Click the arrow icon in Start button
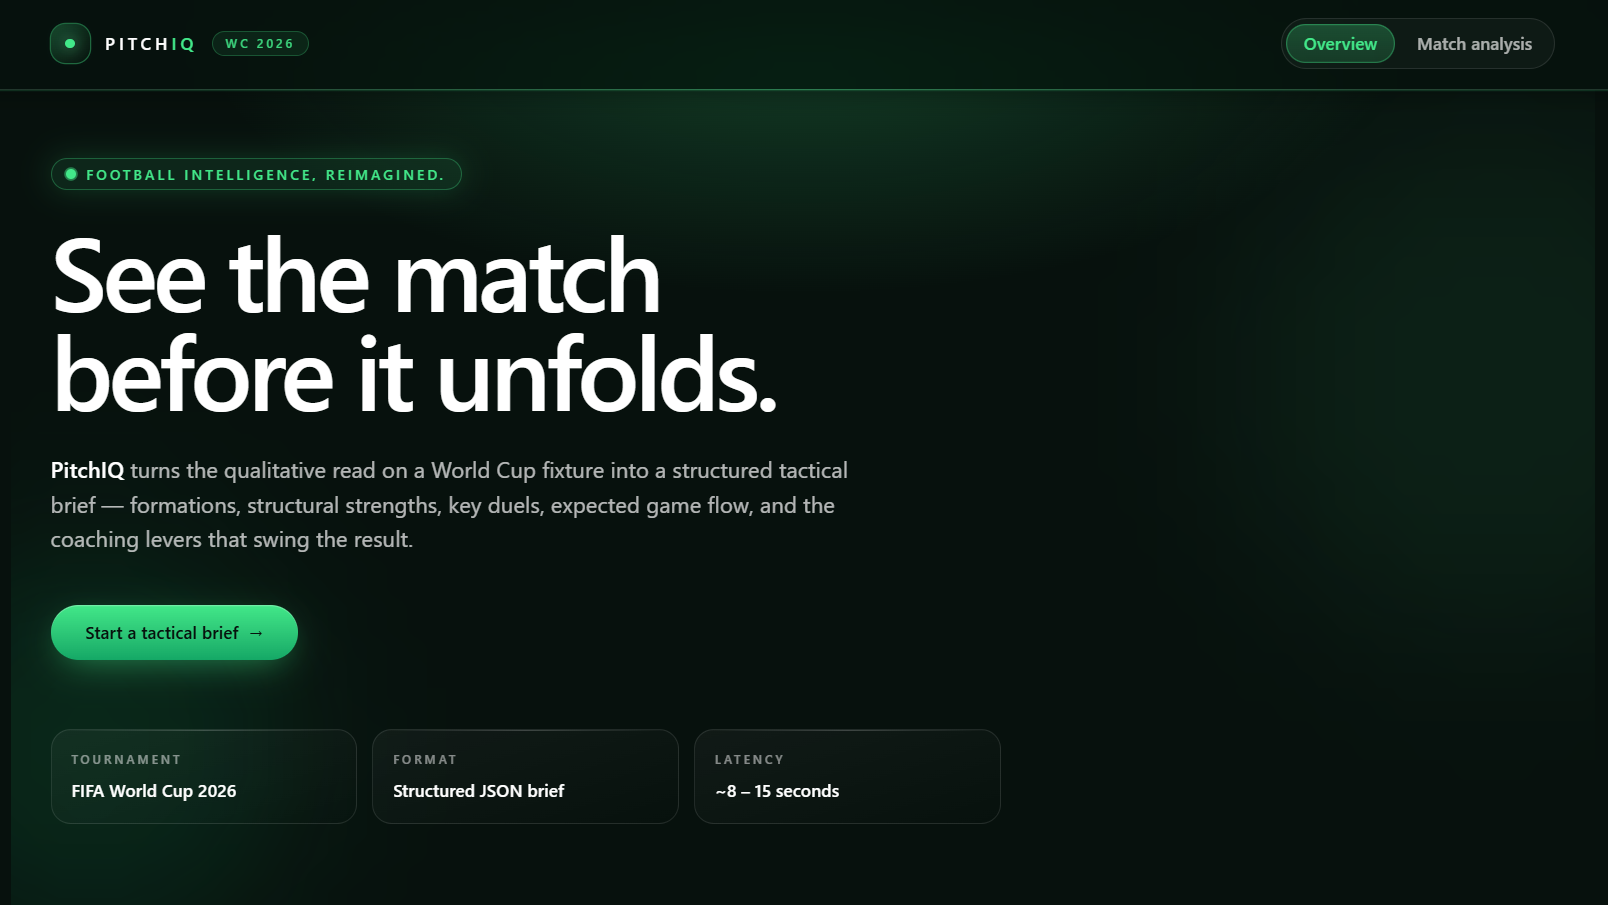The image size is (1608, 905). [256, 633]
